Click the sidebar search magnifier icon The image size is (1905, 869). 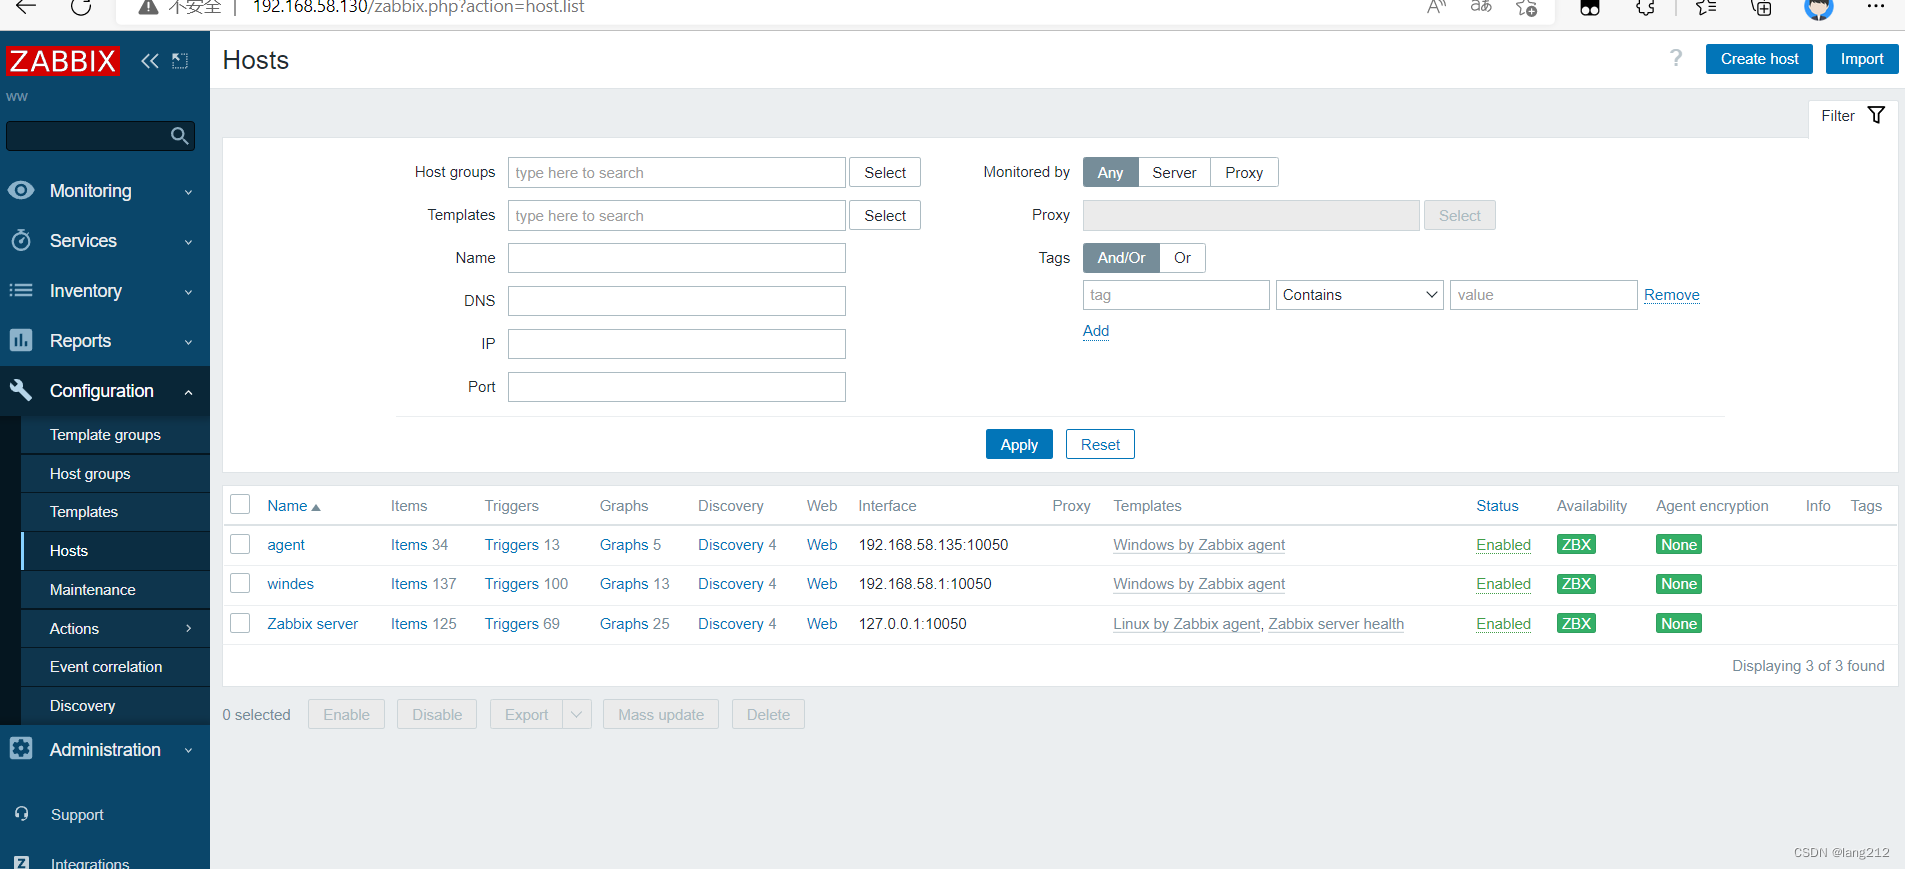(x=180, y=136)
